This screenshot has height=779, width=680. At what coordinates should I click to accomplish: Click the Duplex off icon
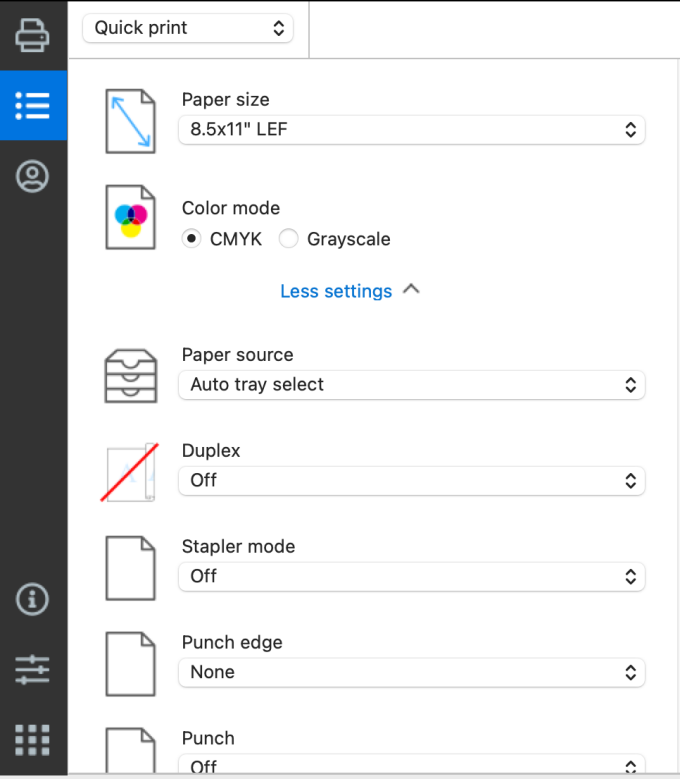click(131, 472)
